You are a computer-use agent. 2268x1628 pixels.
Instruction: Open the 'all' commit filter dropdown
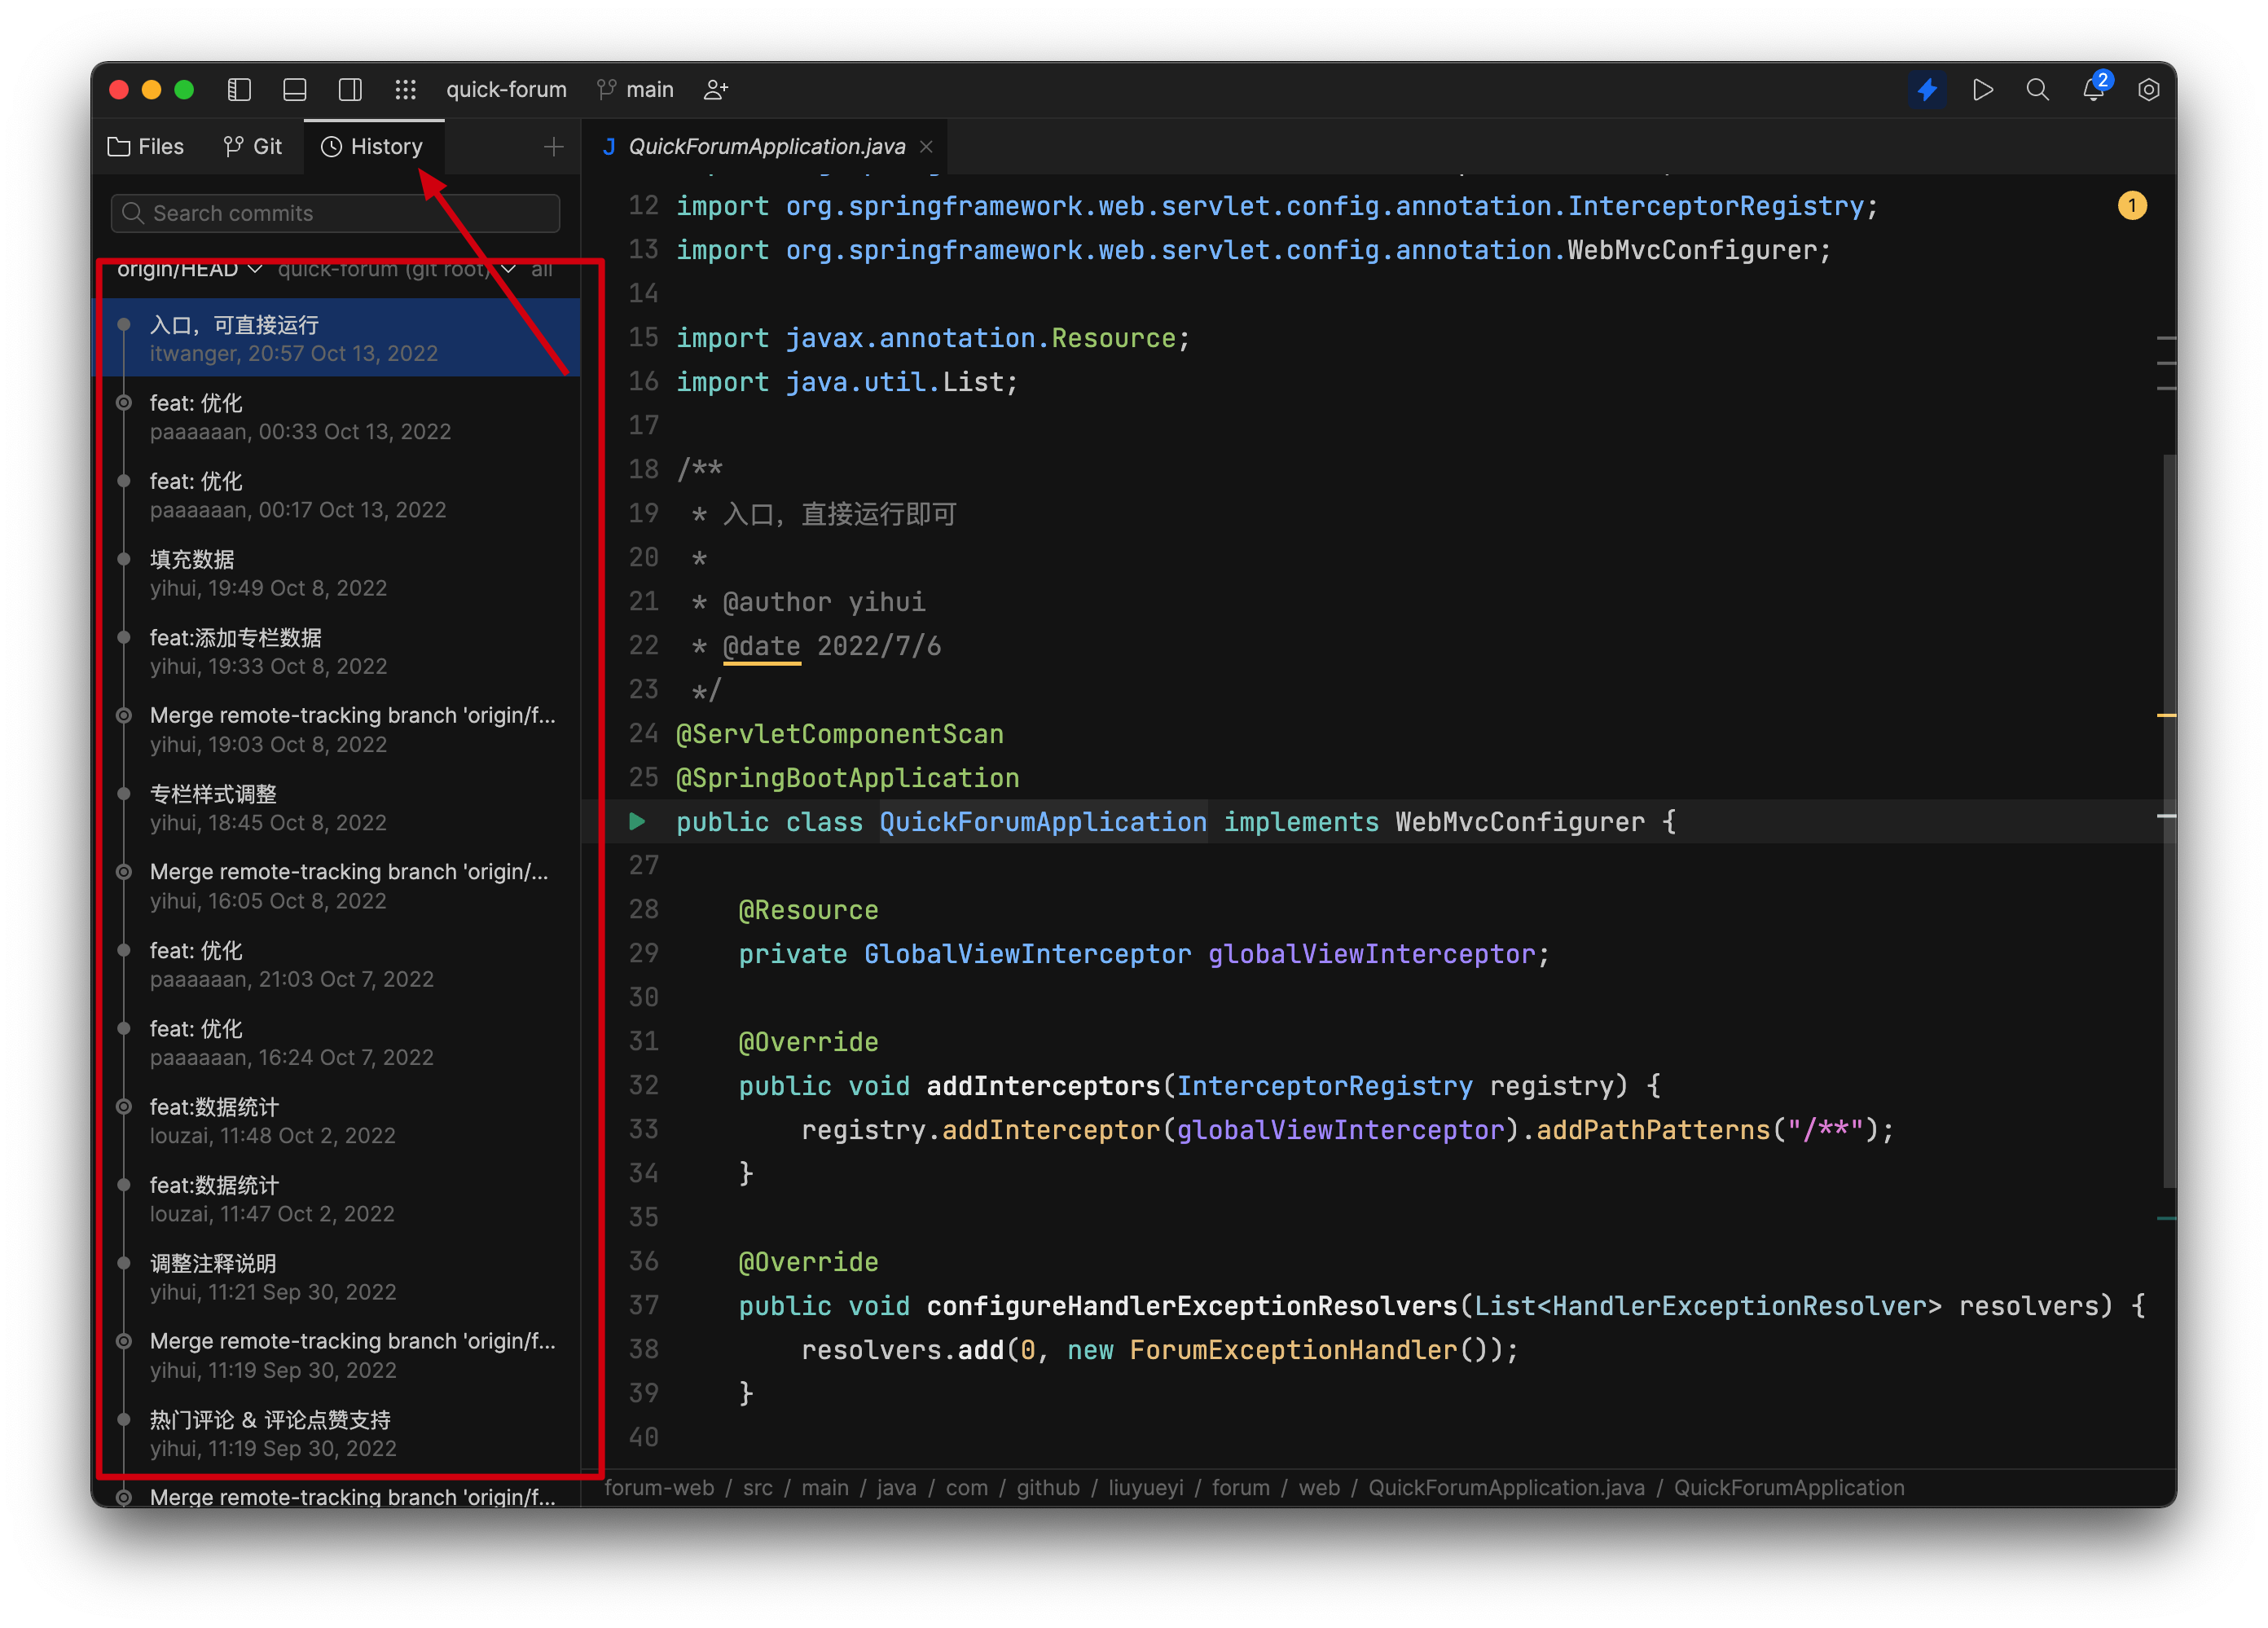pyautogui.click(x=542, y=268)
